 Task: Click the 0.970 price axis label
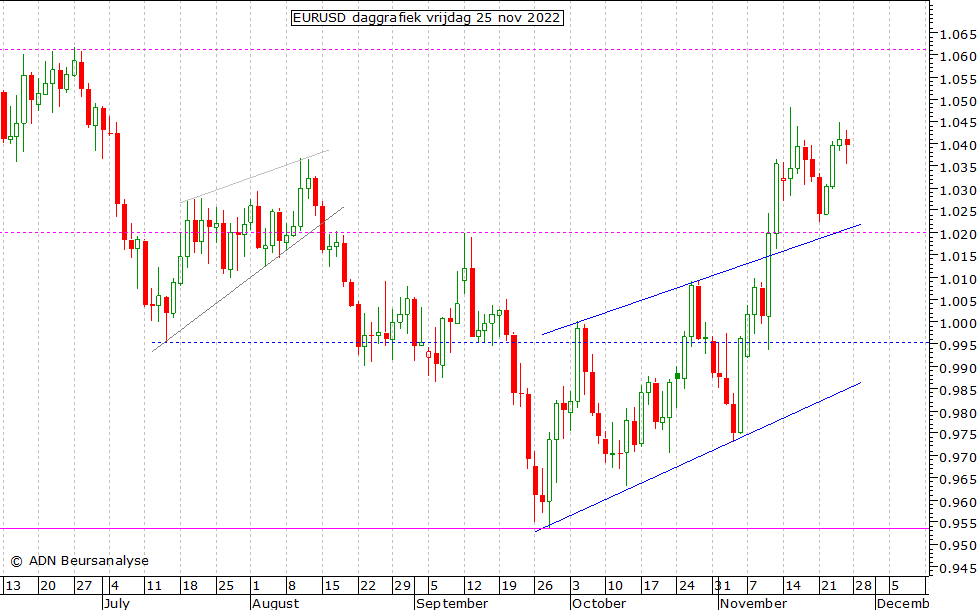click(x=958, y=458)
